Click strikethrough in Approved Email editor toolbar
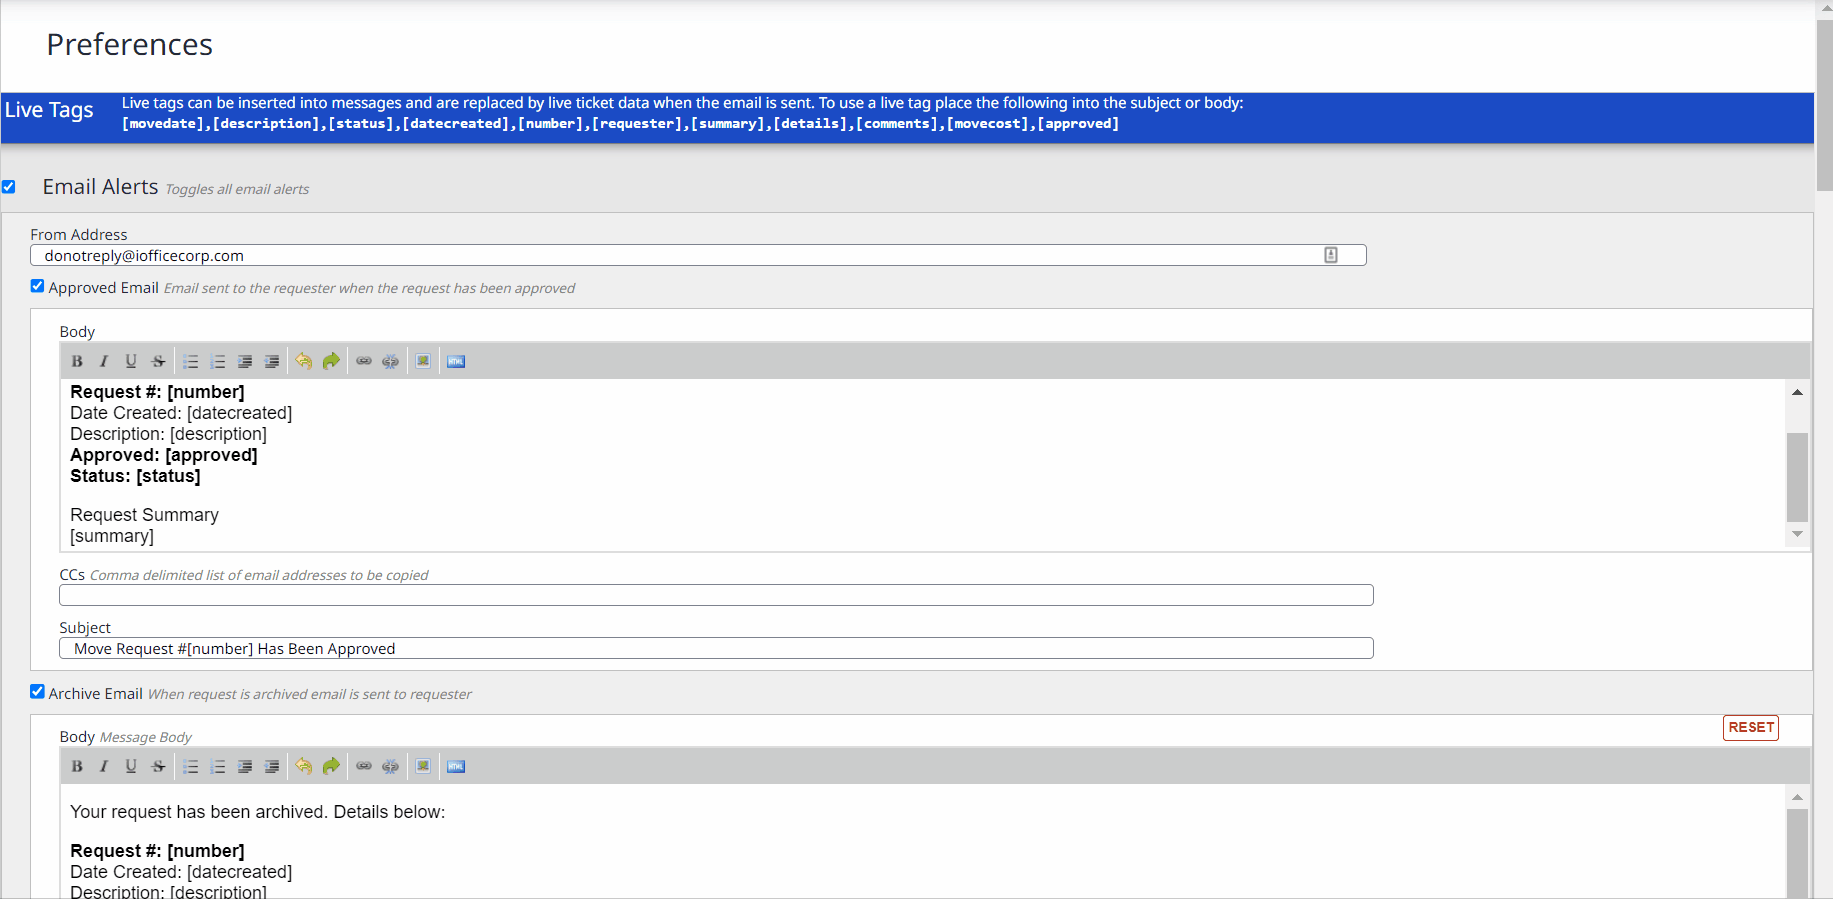1833x899 pixels. click(x=158, y=362)
